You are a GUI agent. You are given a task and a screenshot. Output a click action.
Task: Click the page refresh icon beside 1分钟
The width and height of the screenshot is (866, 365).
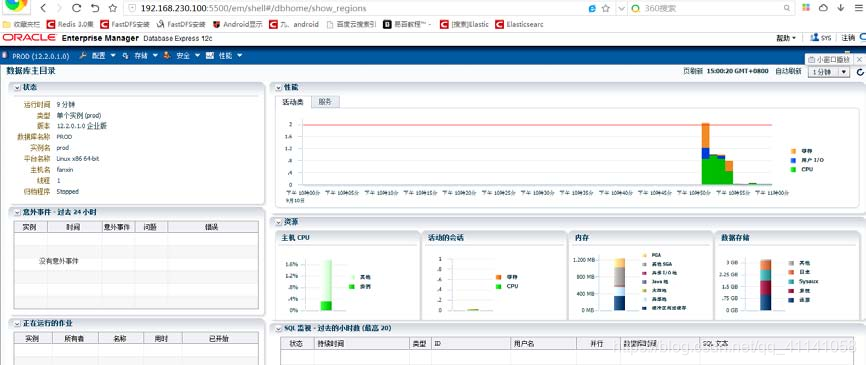click(x=860, y=72)
